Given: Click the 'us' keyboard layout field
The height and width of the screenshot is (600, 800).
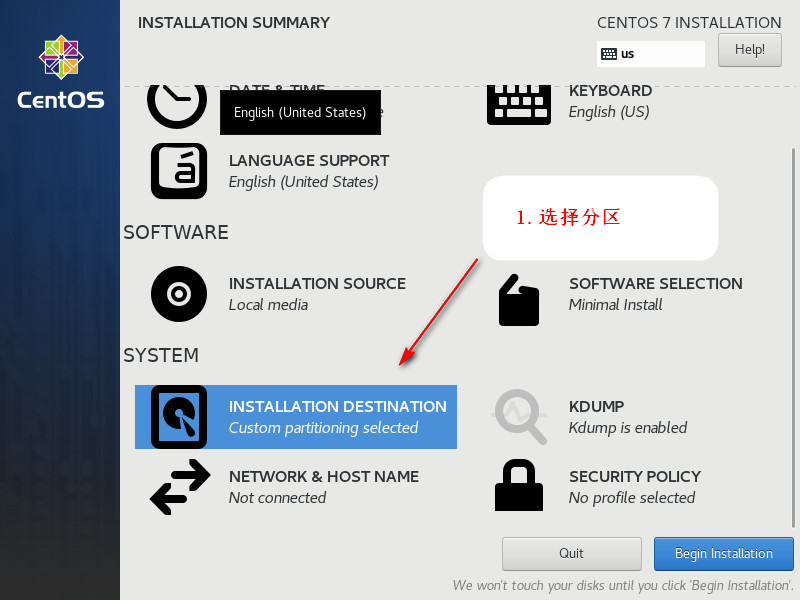Looking at the screenshot, I should (x=651, y=54).
